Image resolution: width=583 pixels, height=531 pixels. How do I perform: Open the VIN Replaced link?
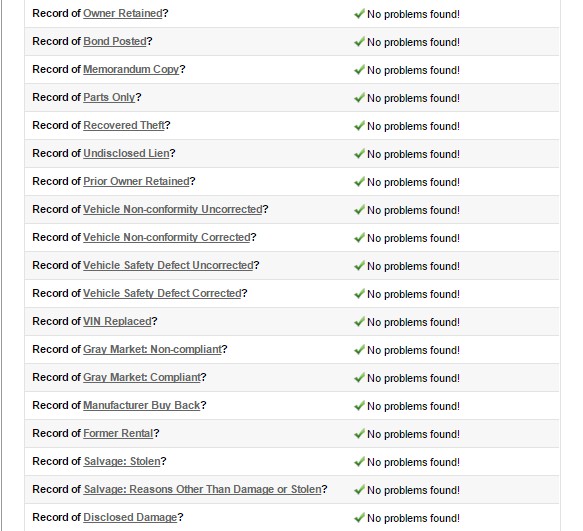[117, 321]
